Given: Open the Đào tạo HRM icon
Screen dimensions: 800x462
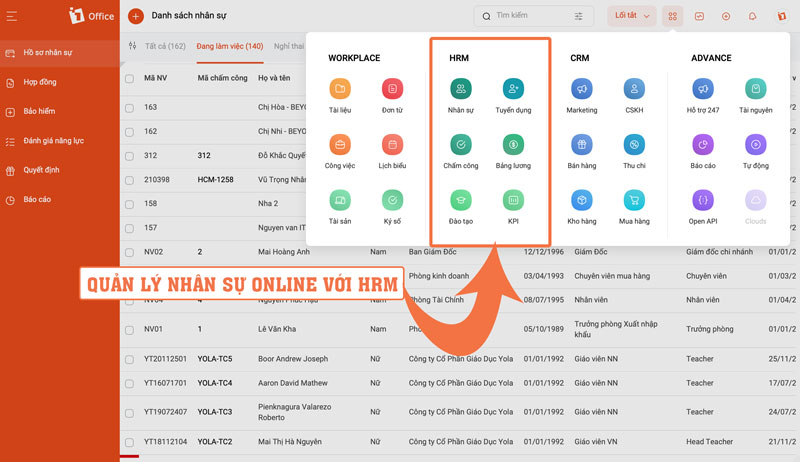Looking at the screenshot, I should tap(461, 200).
